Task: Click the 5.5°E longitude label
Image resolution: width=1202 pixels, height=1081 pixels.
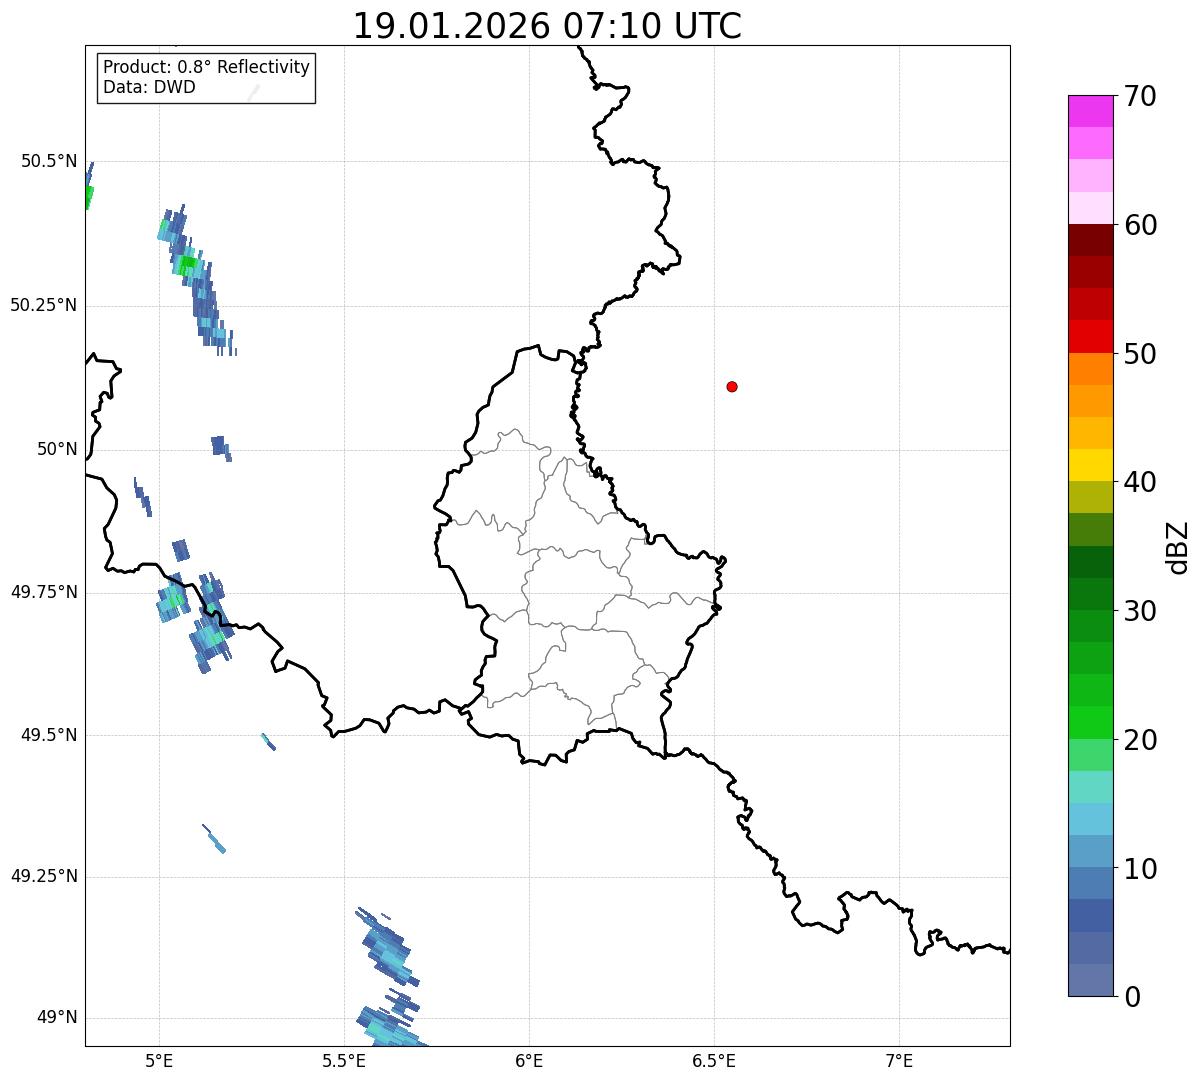Action: coord(344,1061)
